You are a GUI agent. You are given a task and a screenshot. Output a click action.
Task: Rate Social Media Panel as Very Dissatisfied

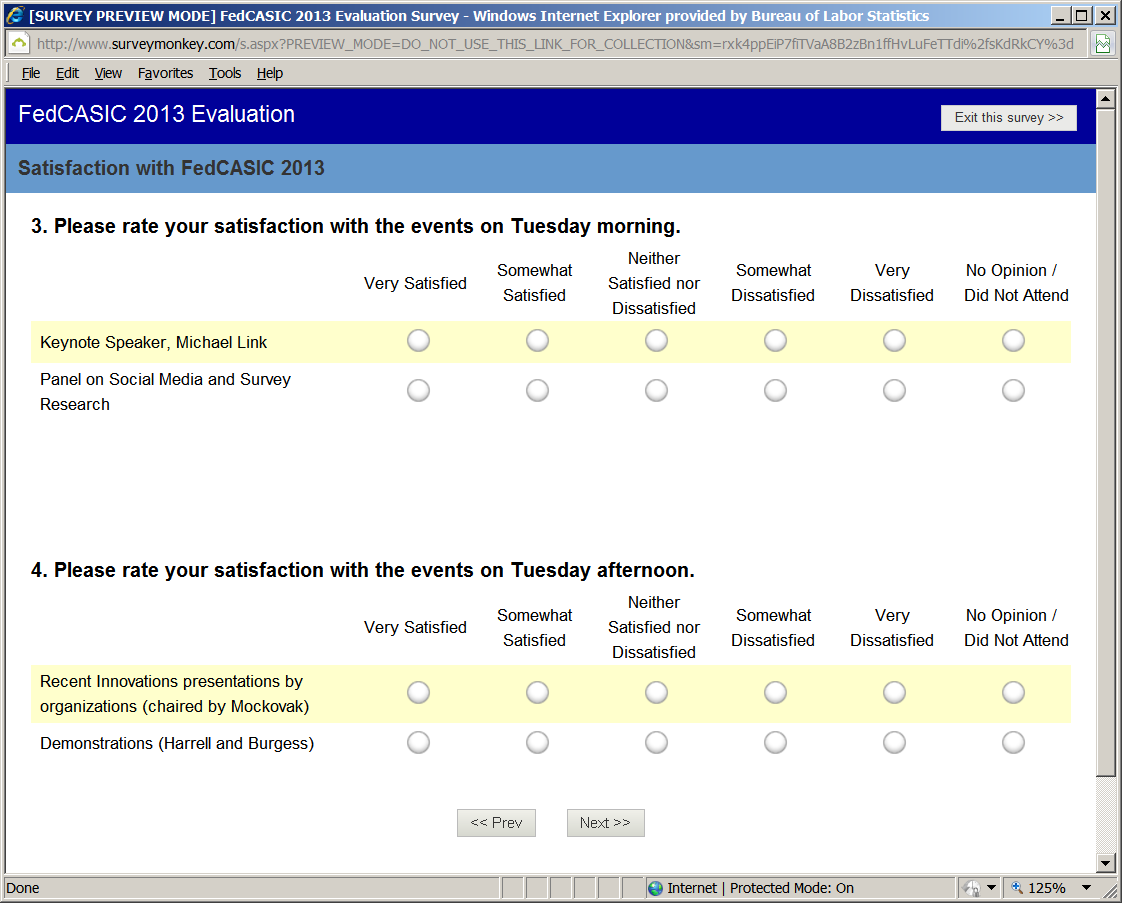[894, 391]
